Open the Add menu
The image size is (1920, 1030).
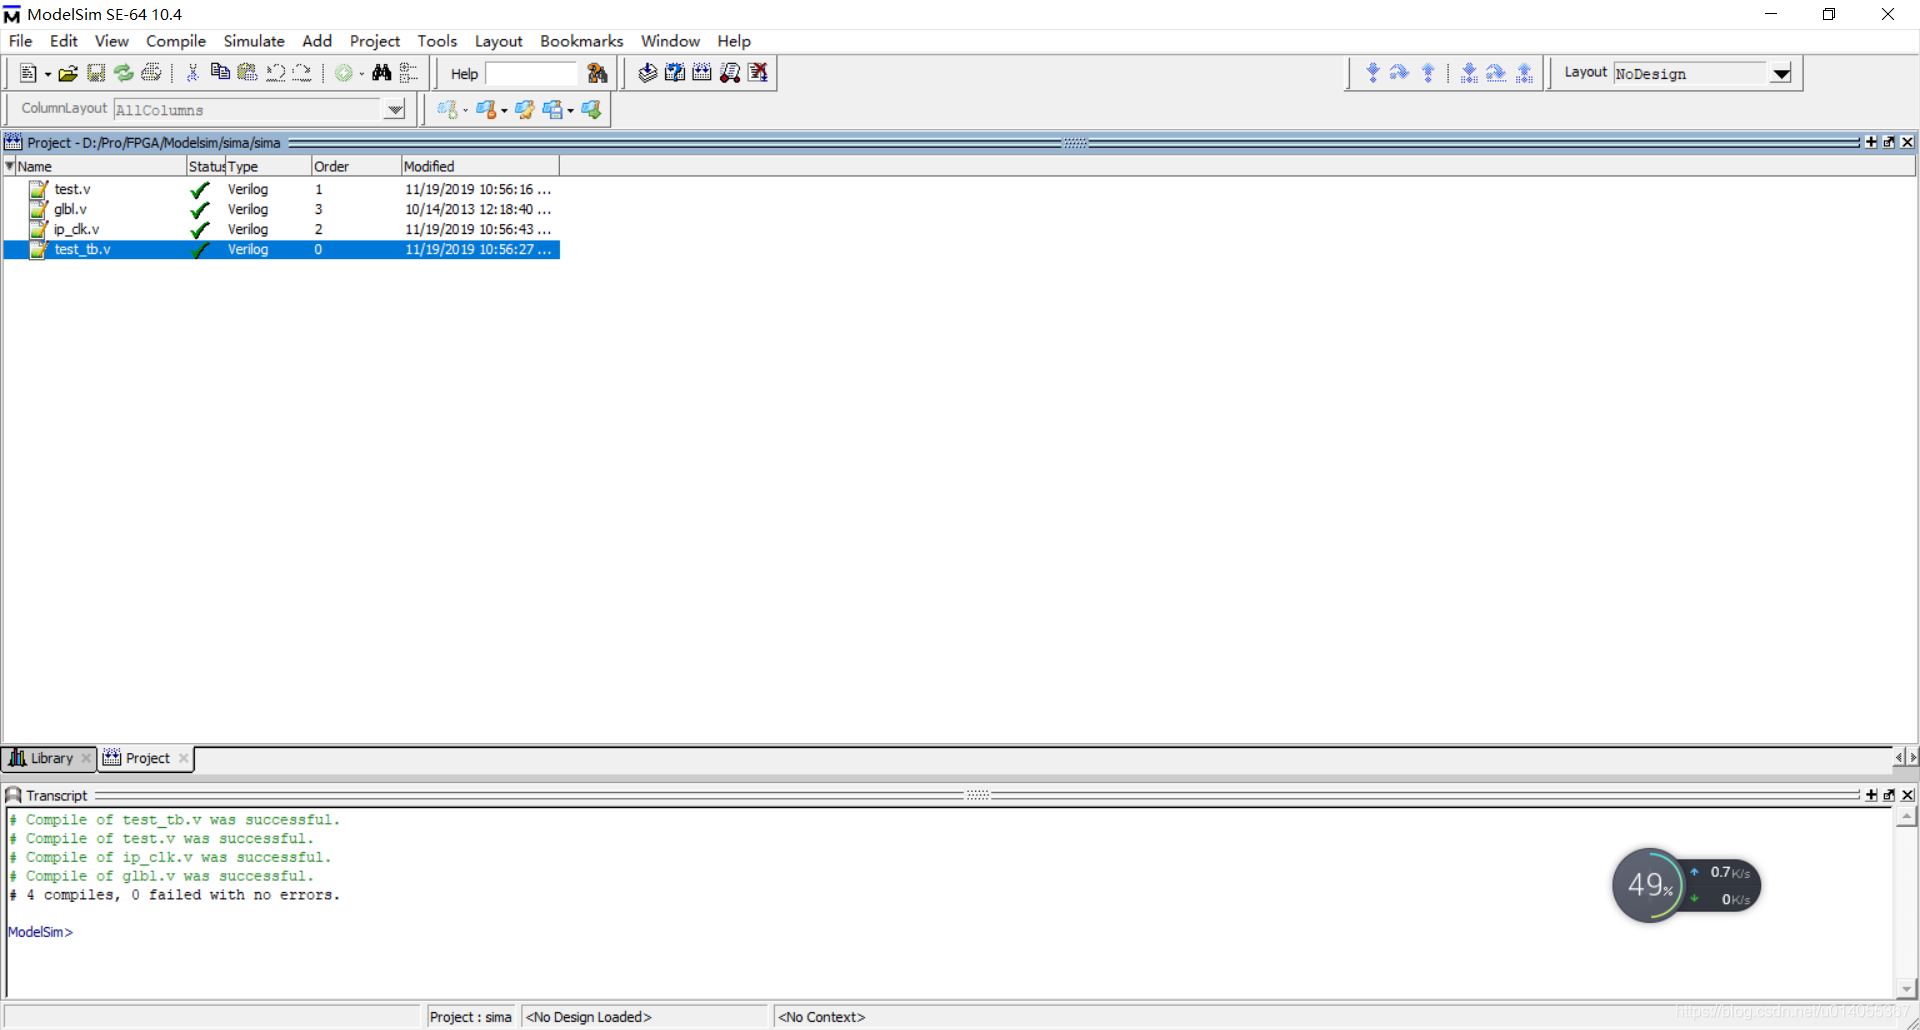(317, 41)
